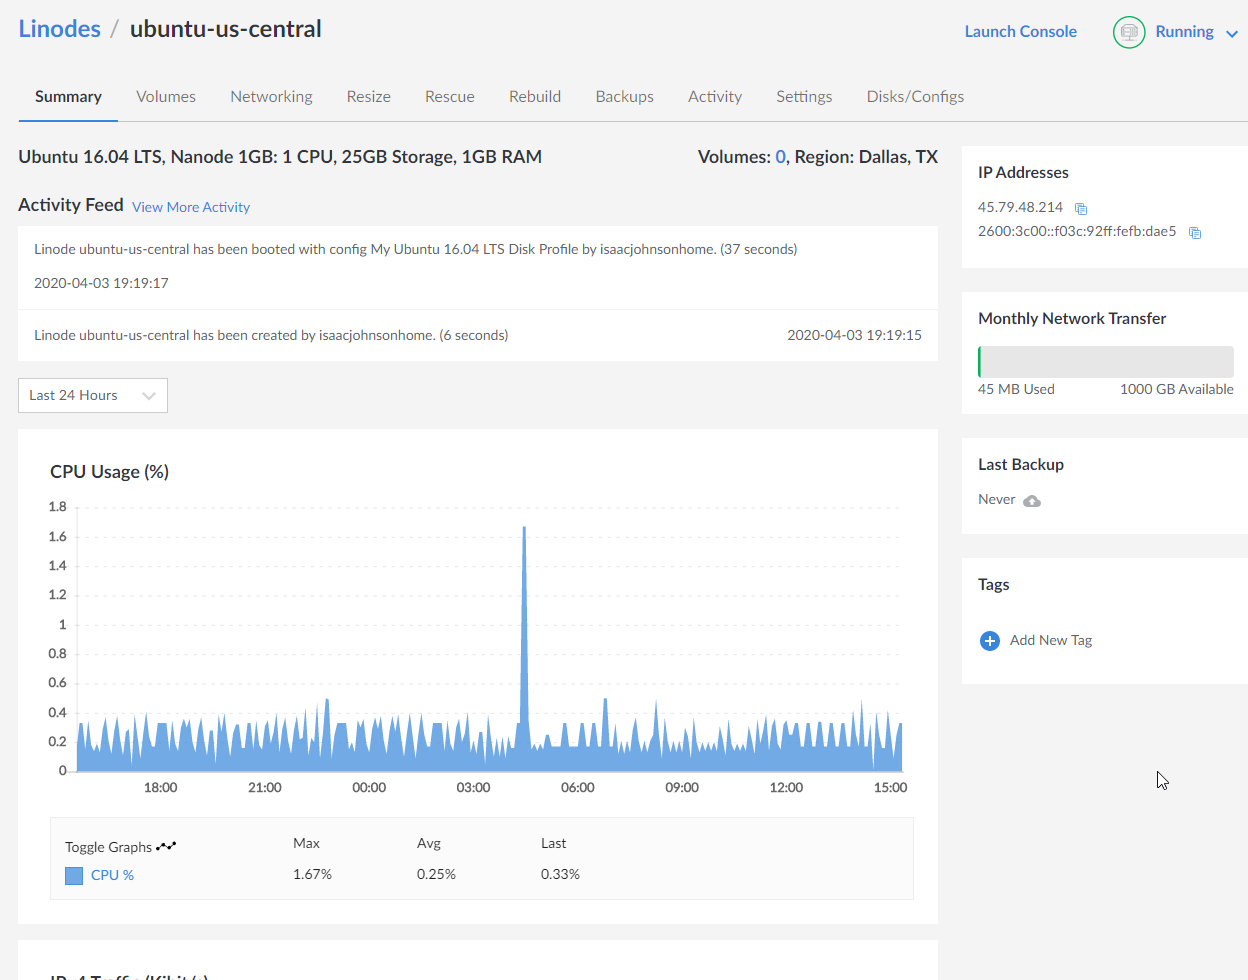Open the Running status dropdown chevron
Viewport: 1248px width, 980px height.
point(1232,34)
